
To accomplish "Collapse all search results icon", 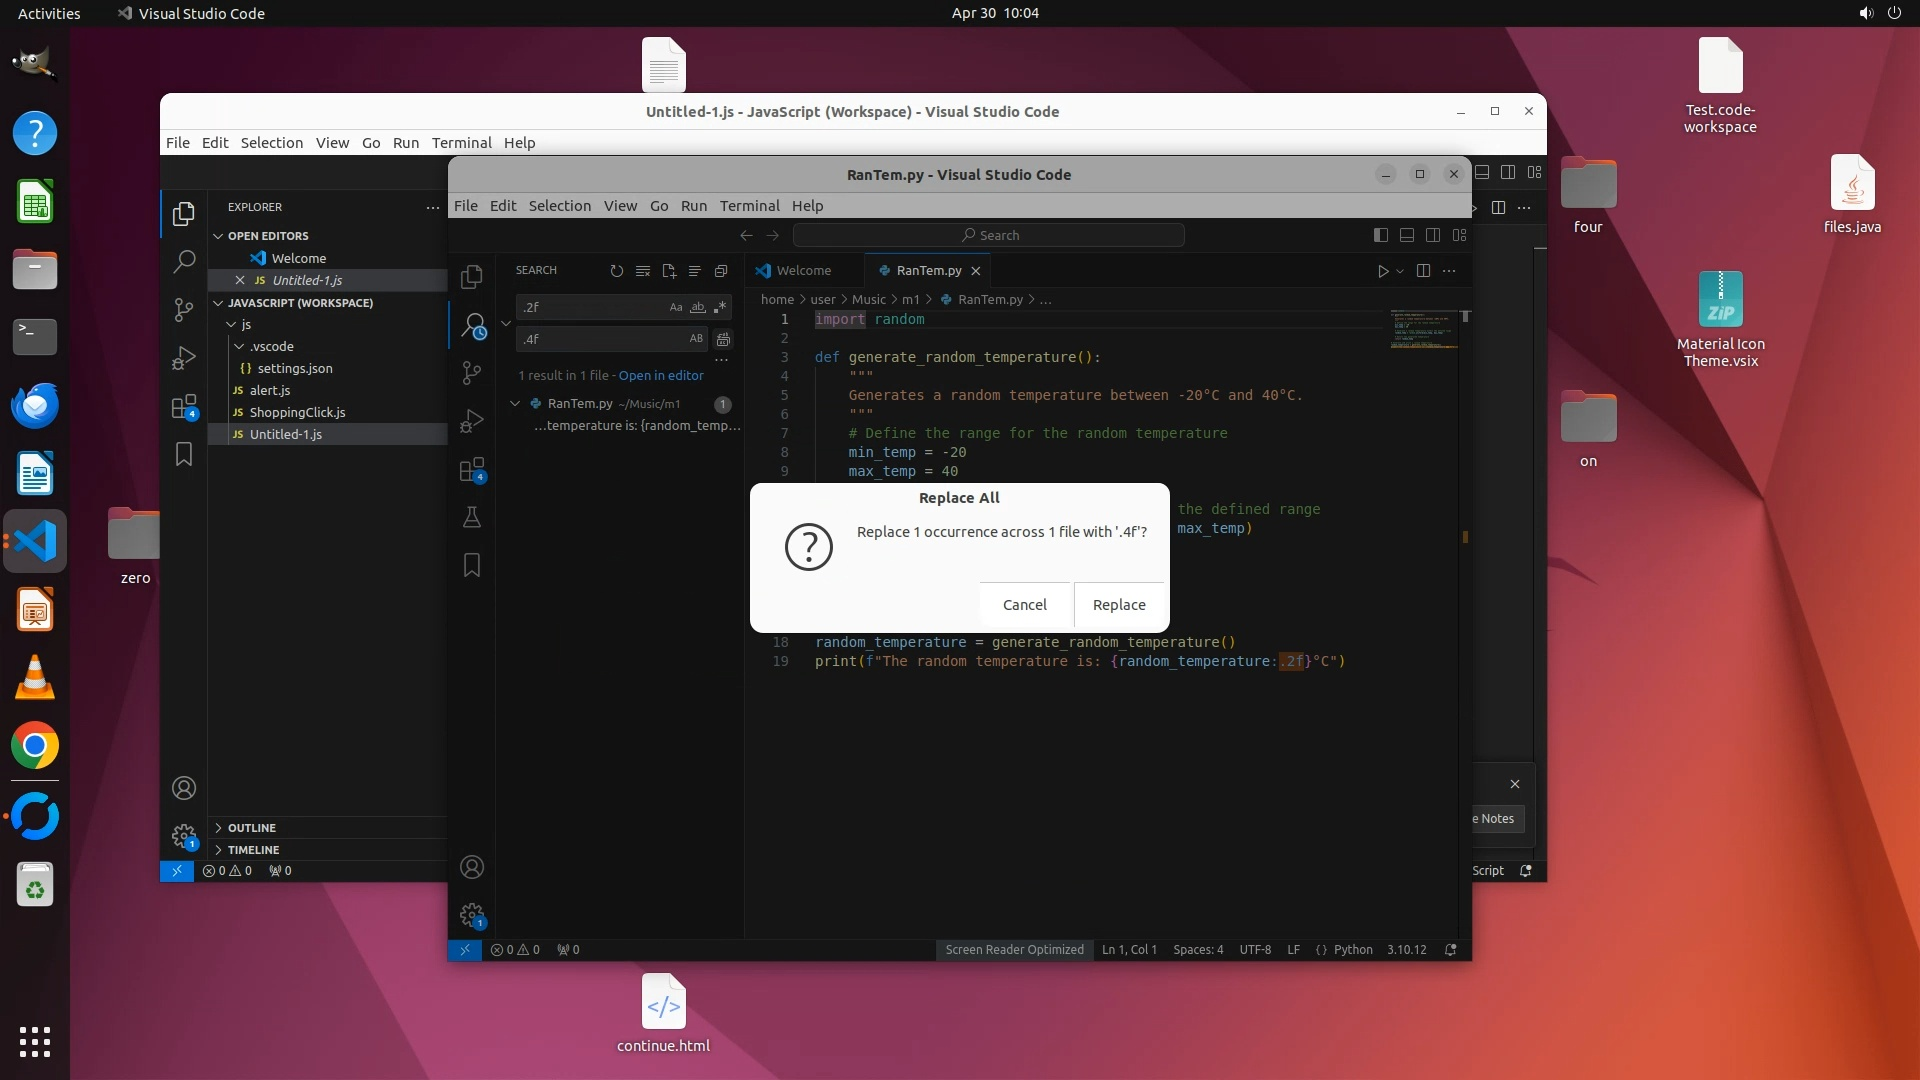I will coord(721,271).
